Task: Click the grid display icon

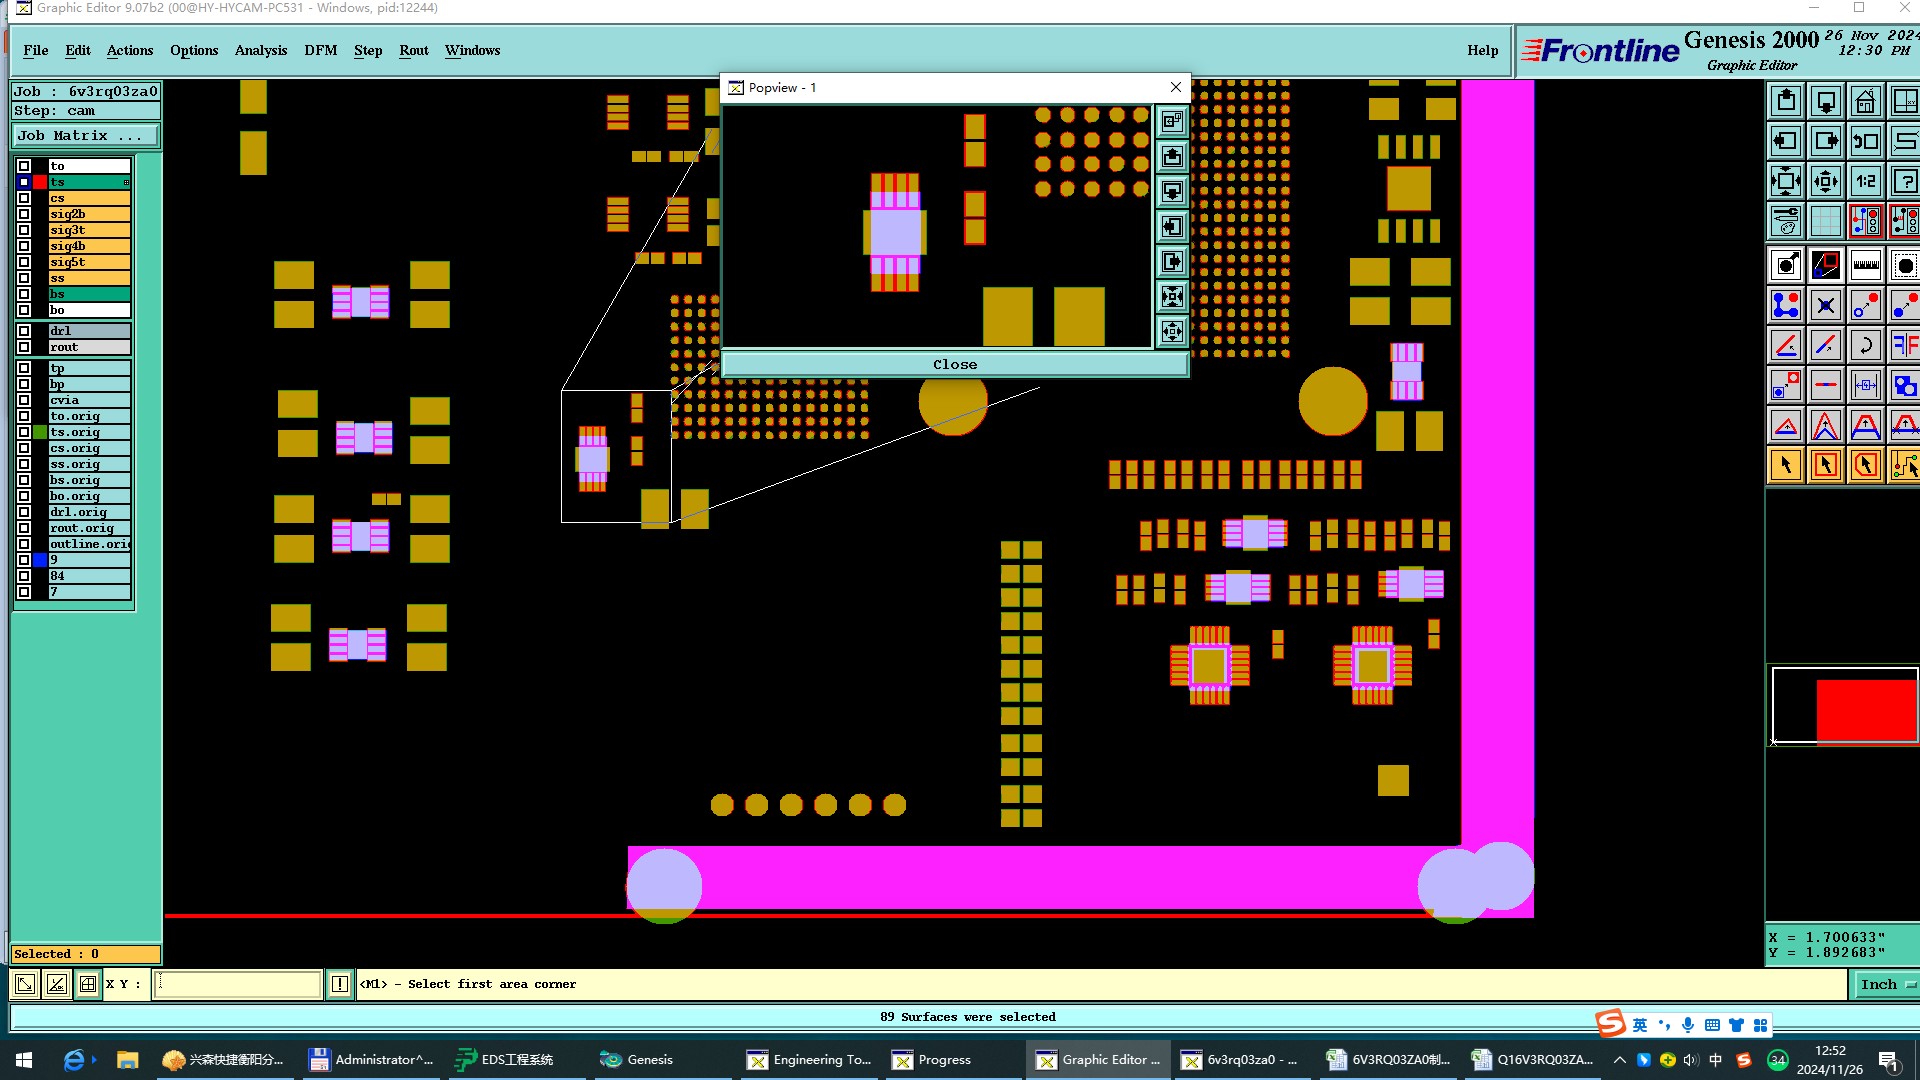Action: [x=1825, y=221]
